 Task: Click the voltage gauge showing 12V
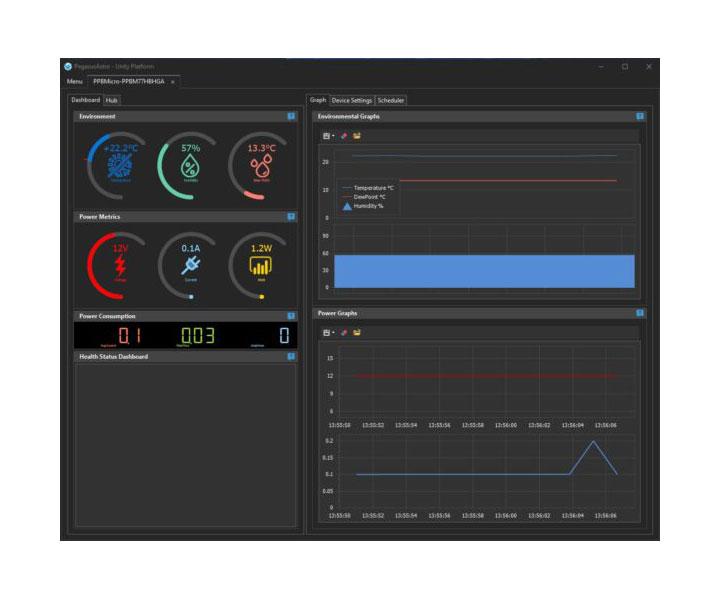(x=120, y=265)
